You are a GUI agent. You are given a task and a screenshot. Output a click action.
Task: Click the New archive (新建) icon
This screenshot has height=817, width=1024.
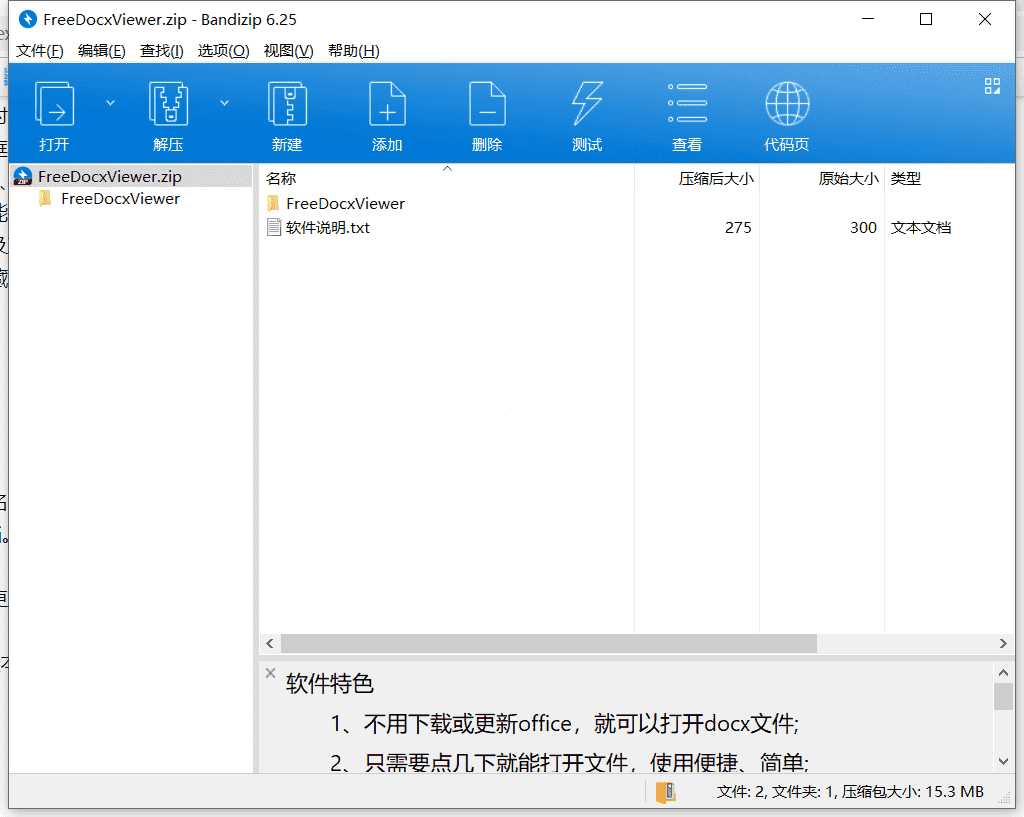click(x=287, y=104)
